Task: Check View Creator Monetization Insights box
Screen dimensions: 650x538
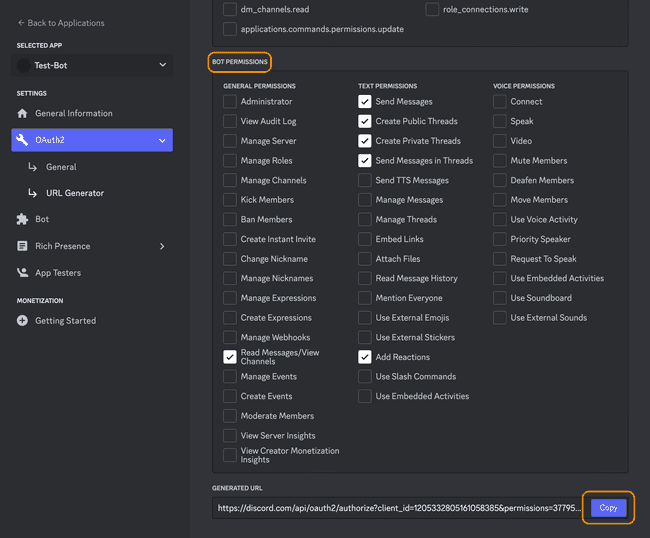Action: pos(230,455)
